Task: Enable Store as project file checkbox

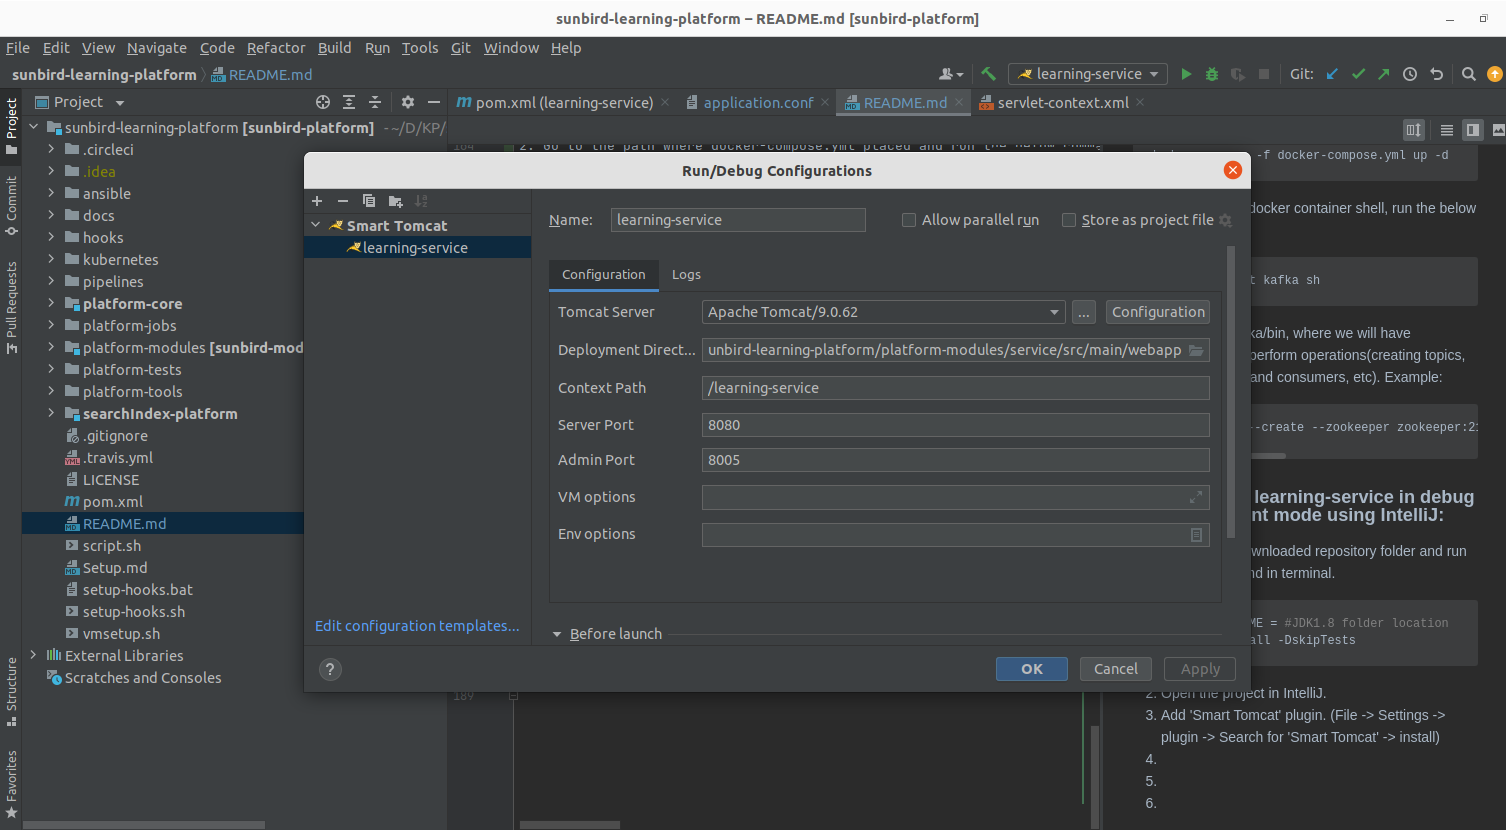Action: pyautogui.click(x=1069, y=220)
